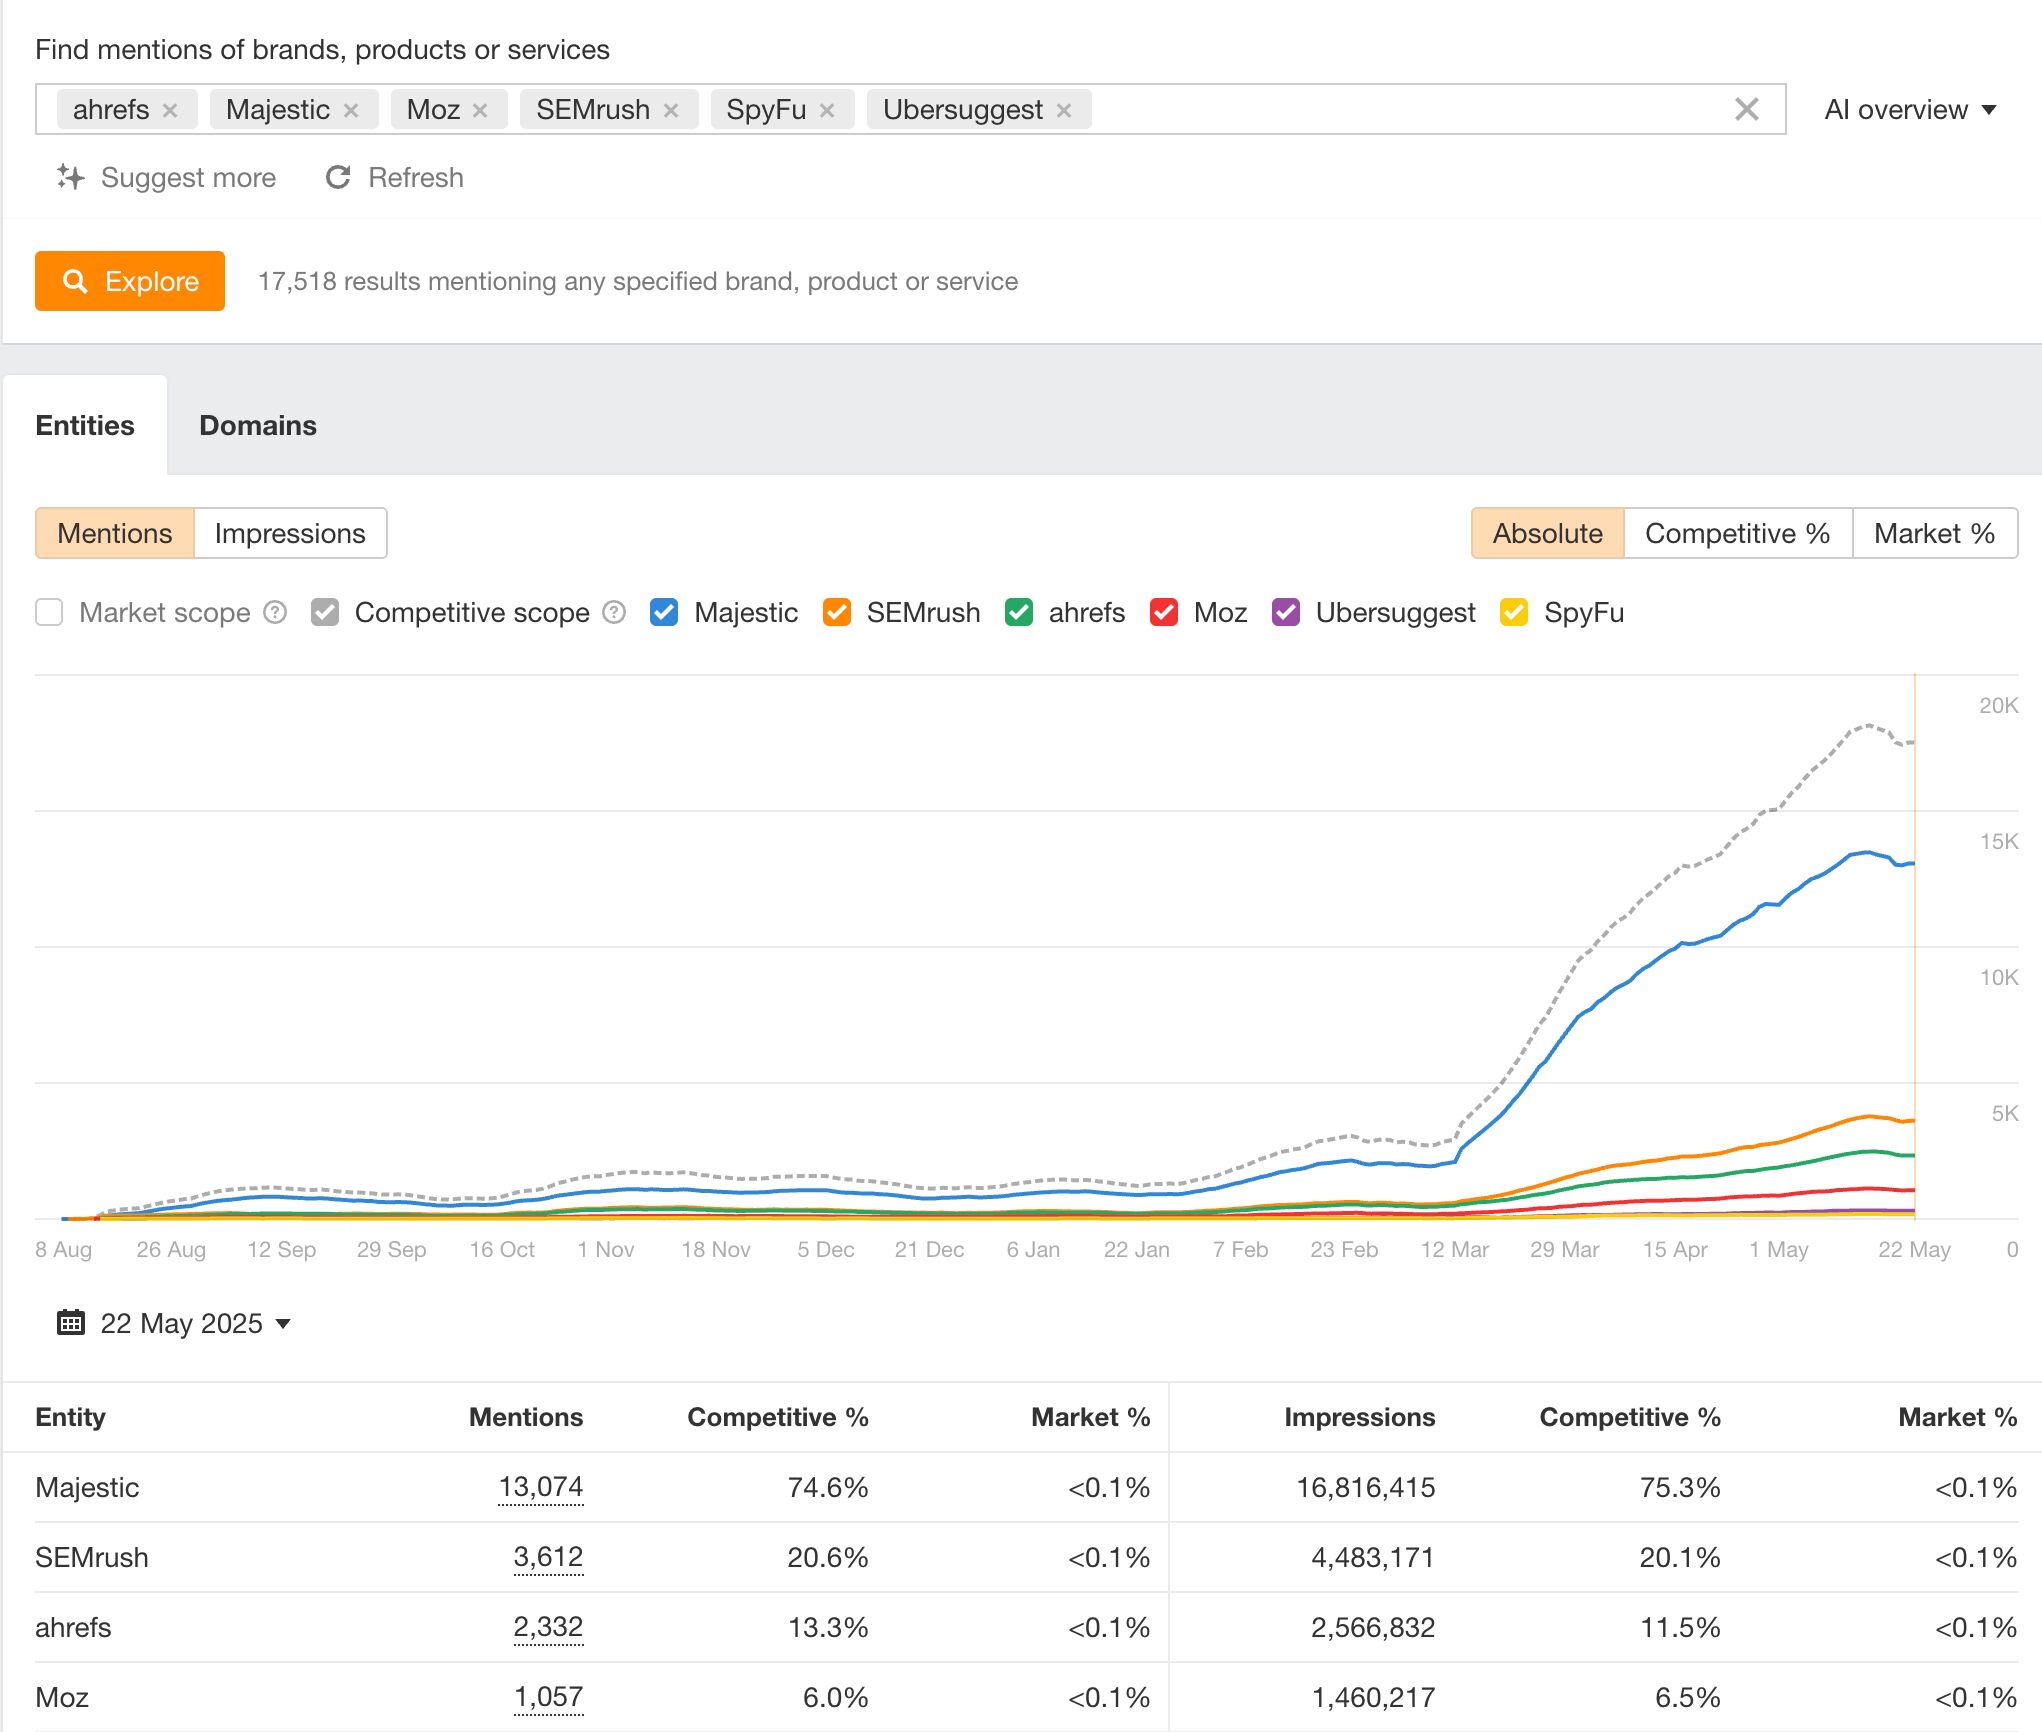Click the Suggest more sparkle icon
Viewport: 2042px width, 1732px height.
70,177
